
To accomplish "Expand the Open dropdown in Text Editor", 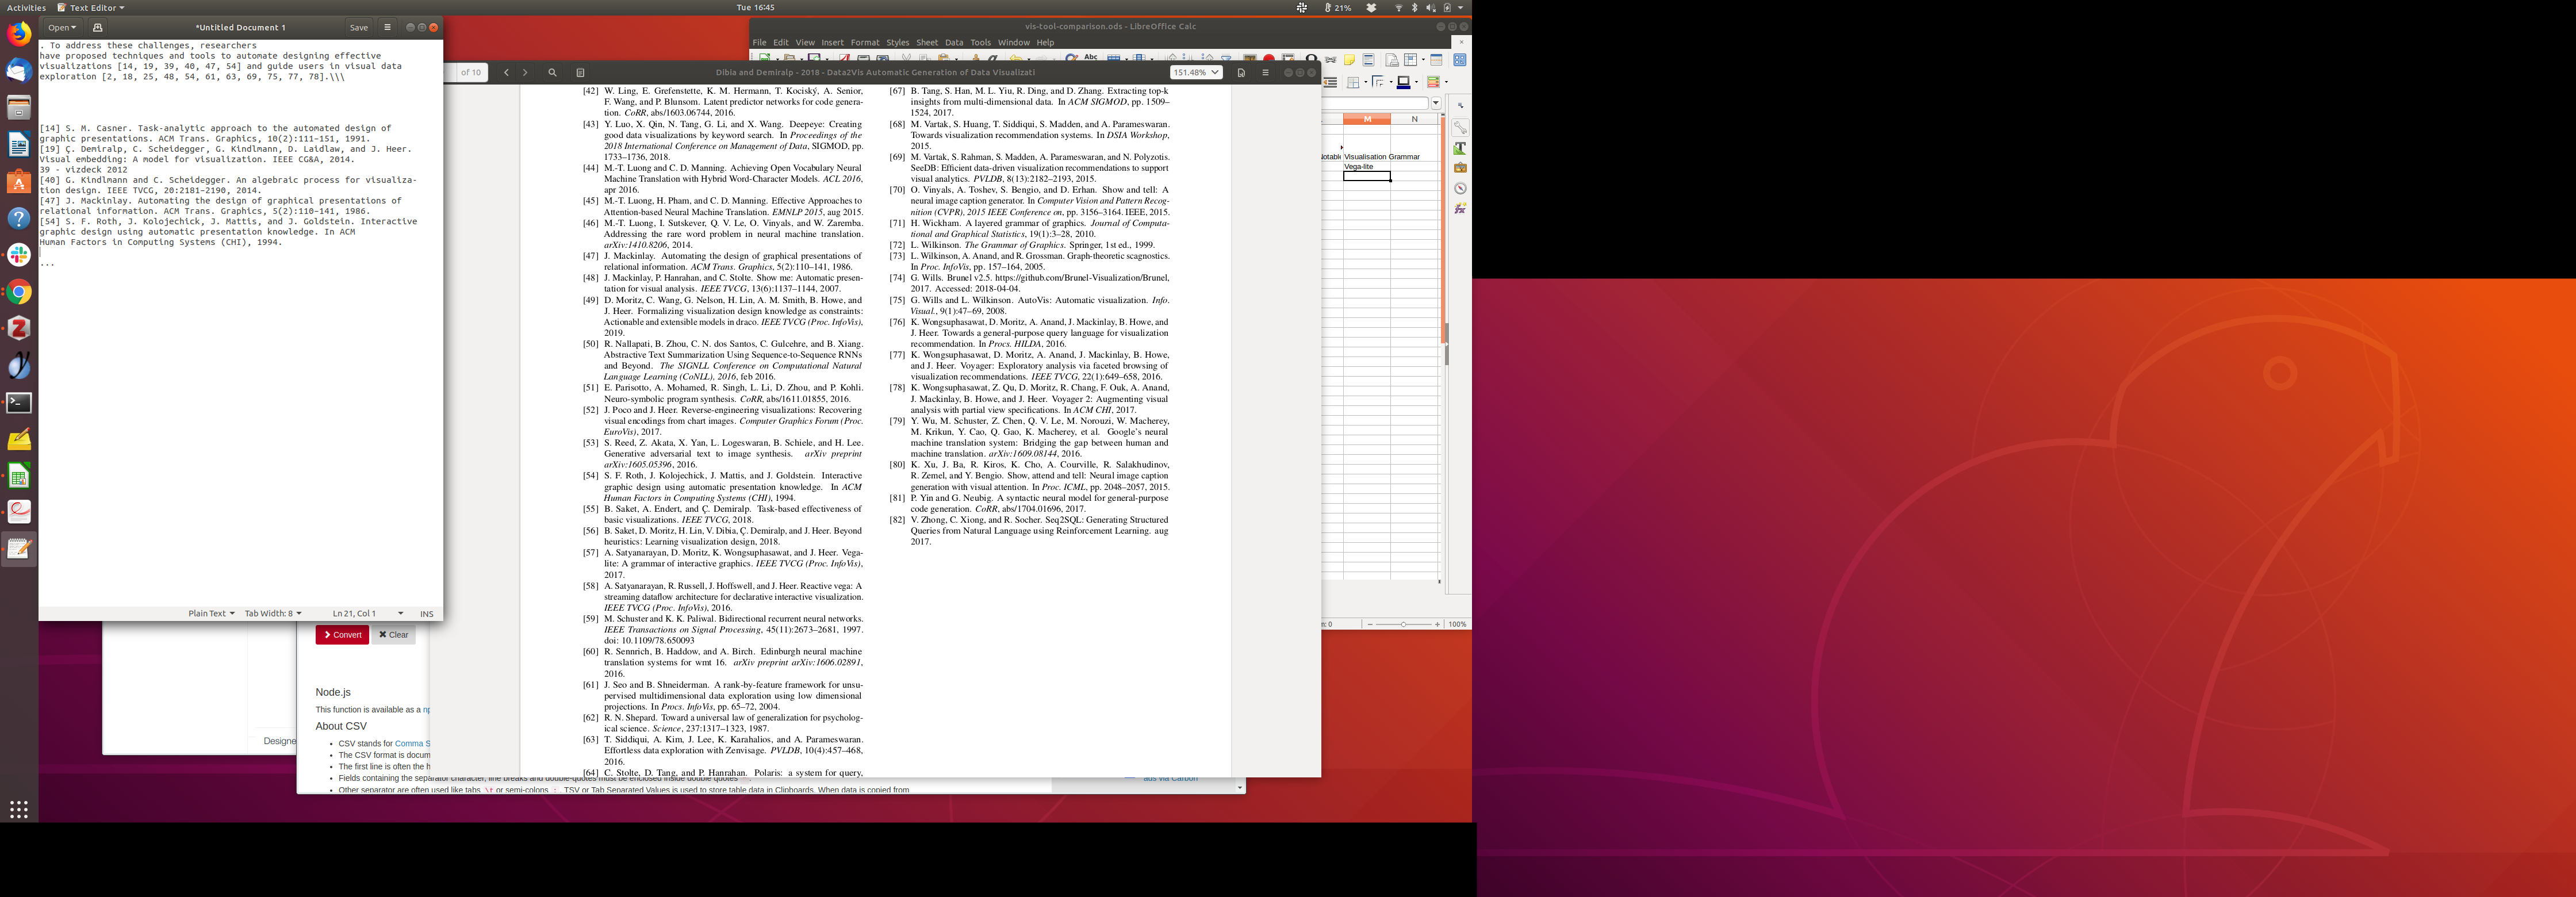I will click(x=62, y=27).
